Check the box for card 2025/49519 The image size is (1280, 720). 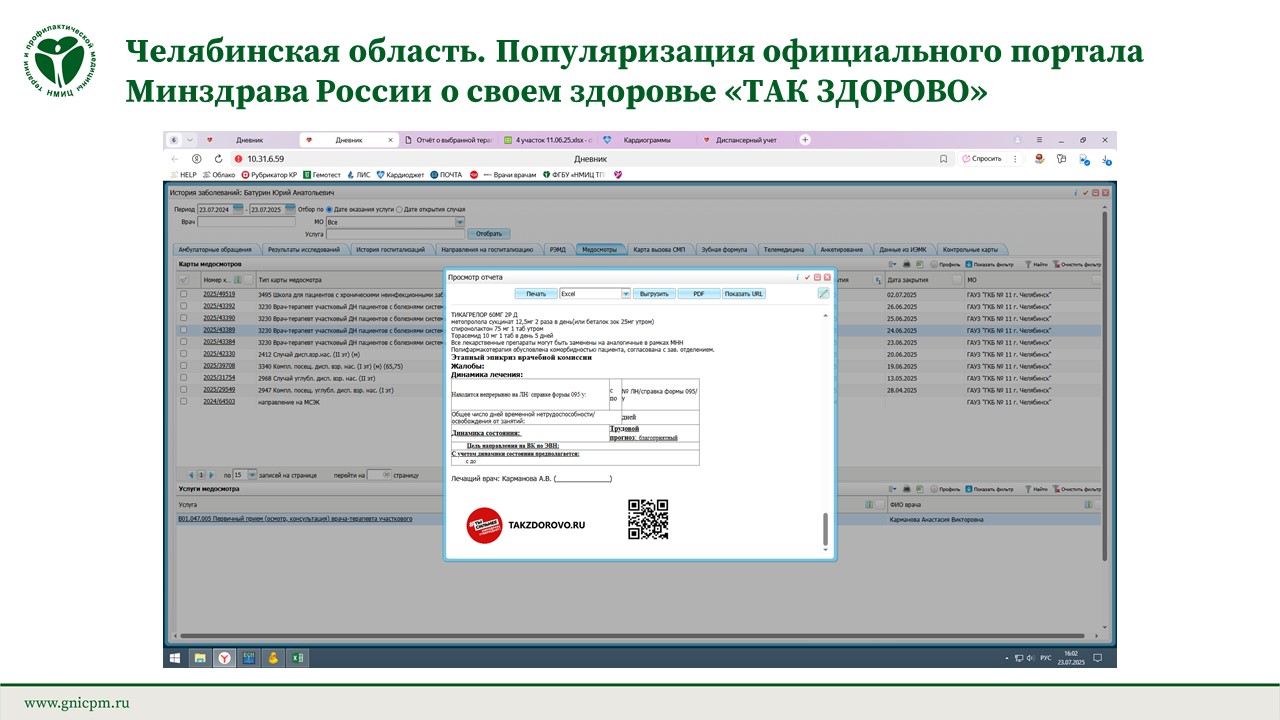[x=183, y=295]
